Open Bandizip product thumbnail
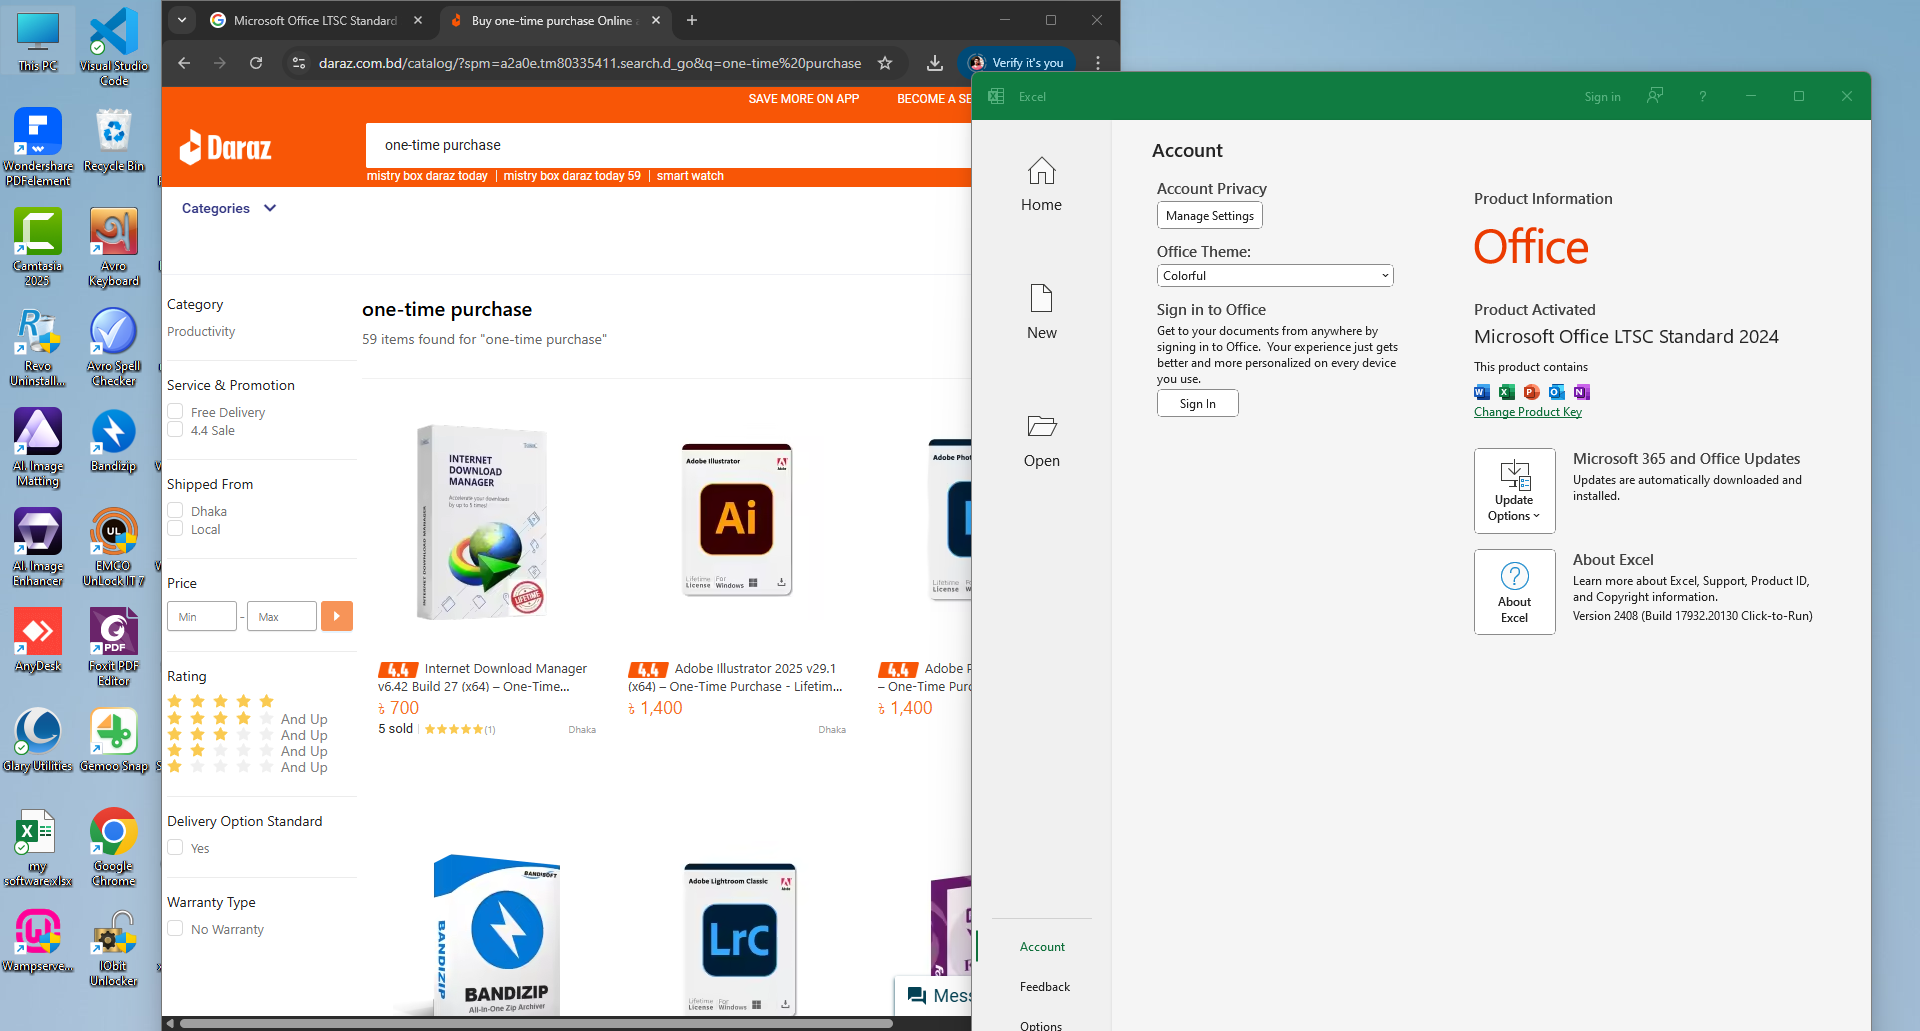The image size is (1920, 1031). [x=495, y=935]
